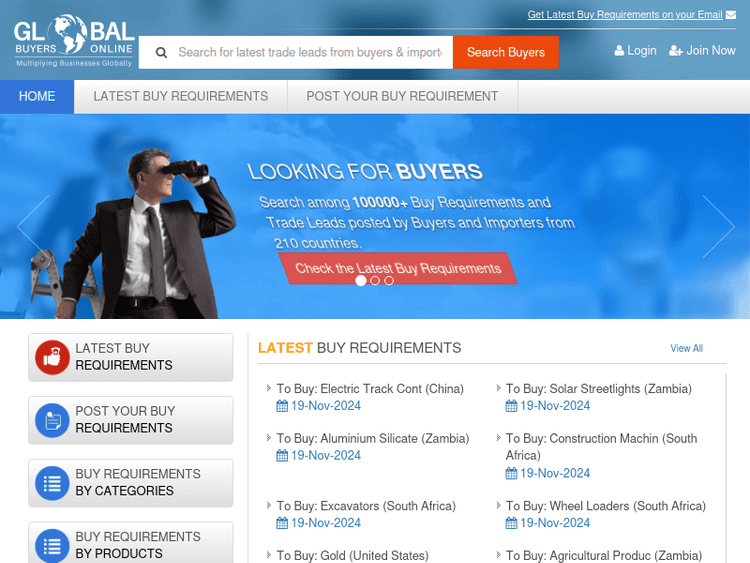
Task: Go to previous banner slide arrow
Action: tap(33, 226)
